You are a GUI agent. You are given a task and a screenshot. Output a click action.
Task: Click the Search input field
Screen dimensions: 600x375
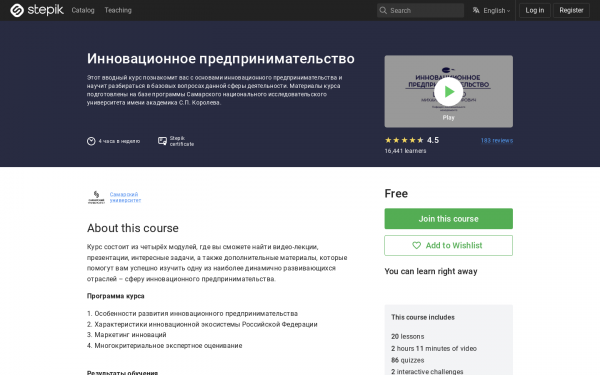tap(420, 10)
